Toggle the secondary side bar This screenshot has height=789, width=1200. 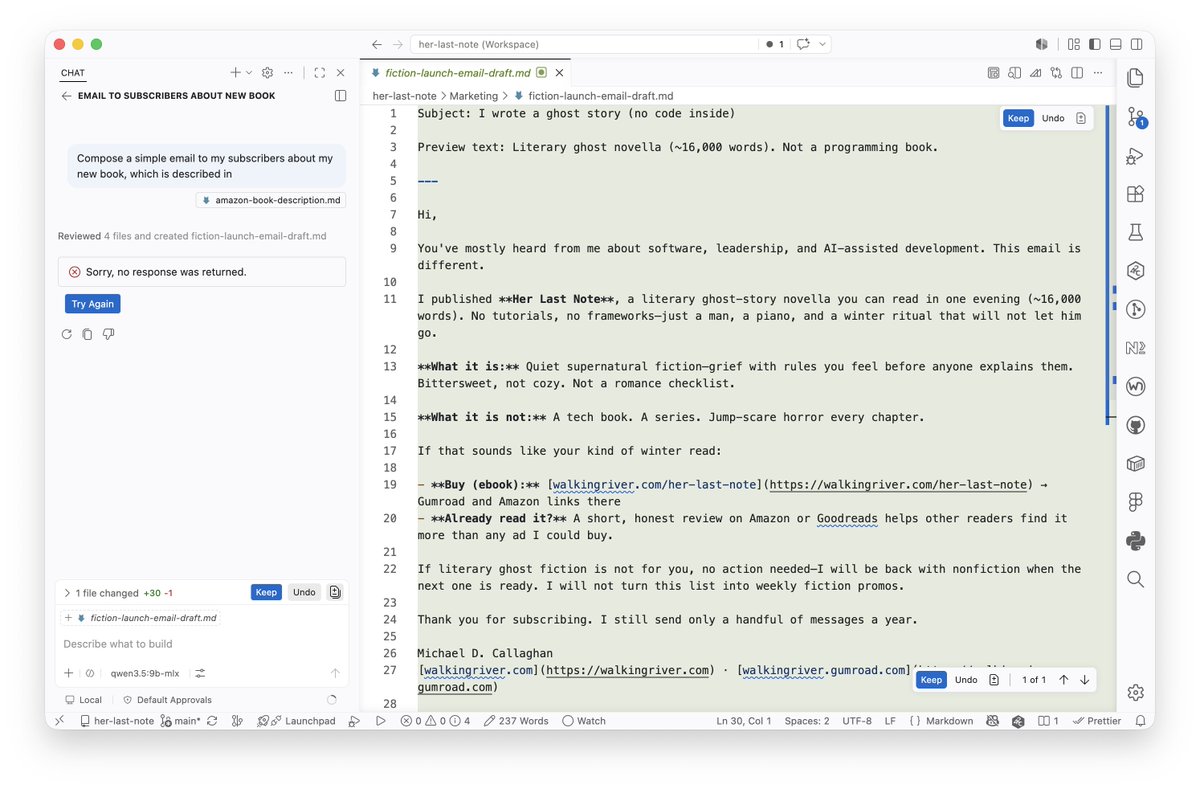(x=1136, y=44)
